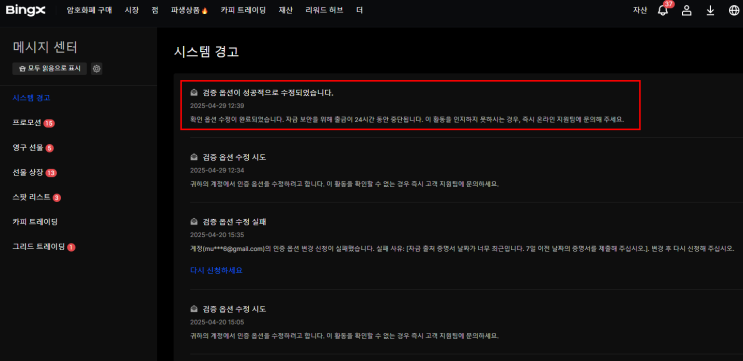Open 카피 트레이딩 in top navigation
This screenshot has height=361, width=743.
click(x=243, y=10)
